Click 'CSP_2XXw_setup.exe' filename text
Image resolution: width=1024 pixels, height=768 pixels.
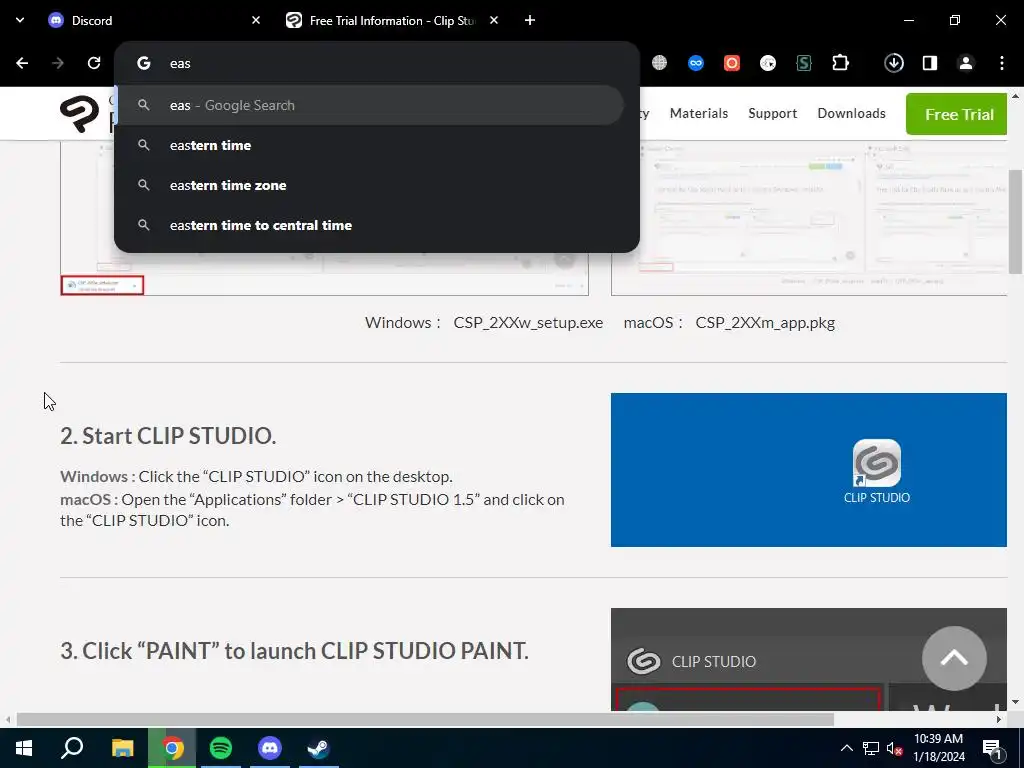(x=528, y=323)
